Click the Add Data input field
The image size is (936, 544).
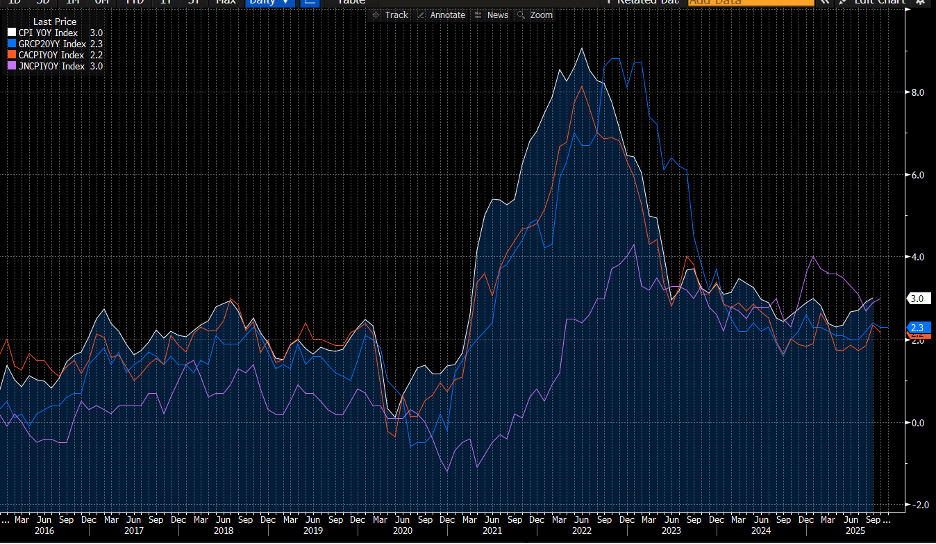750,3
